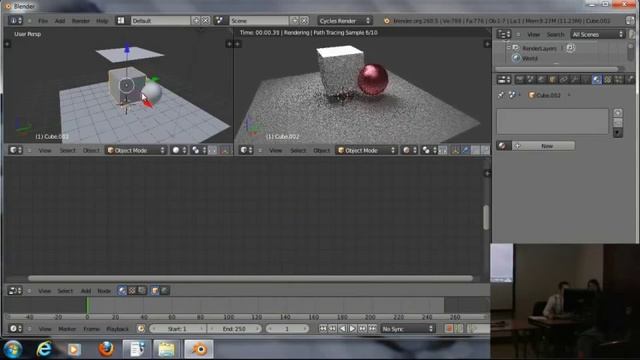Open the Object menu in rendered viewport header
640x360 pixels.
point(322,151)
